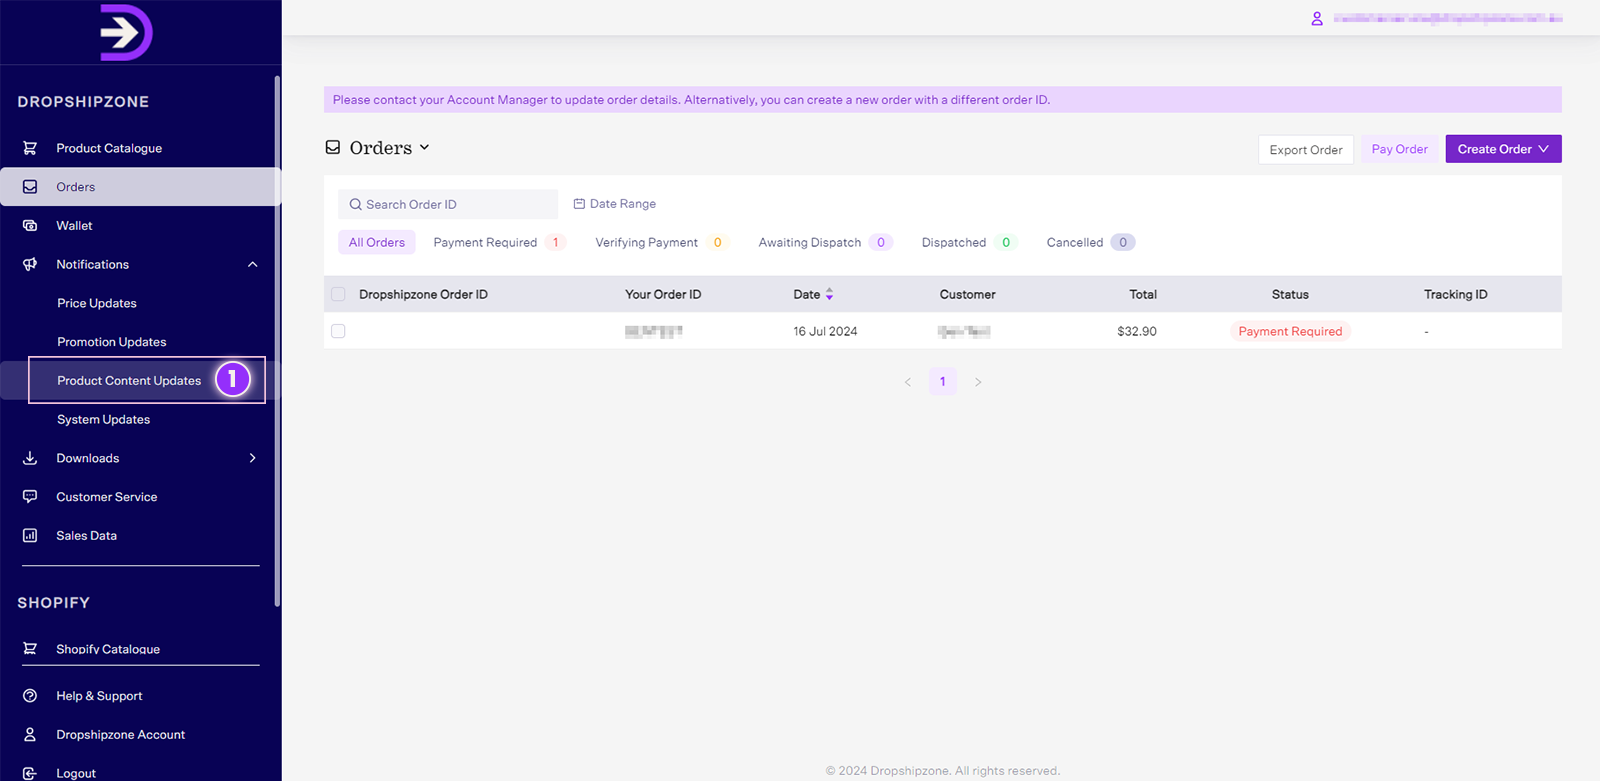The image size is (1600, 781).
Task: Click the Customer Service chat icon
Action: coord(30,497)
